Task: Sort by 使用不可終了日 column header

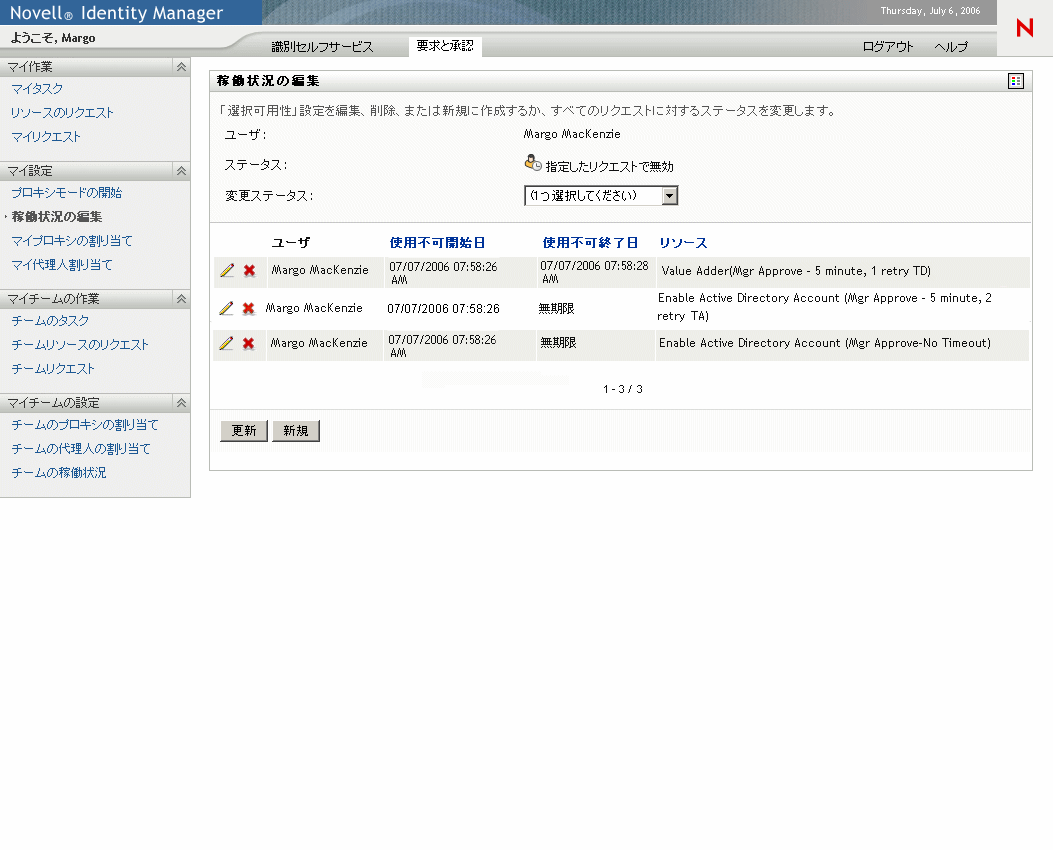Action: click(590, 242)
